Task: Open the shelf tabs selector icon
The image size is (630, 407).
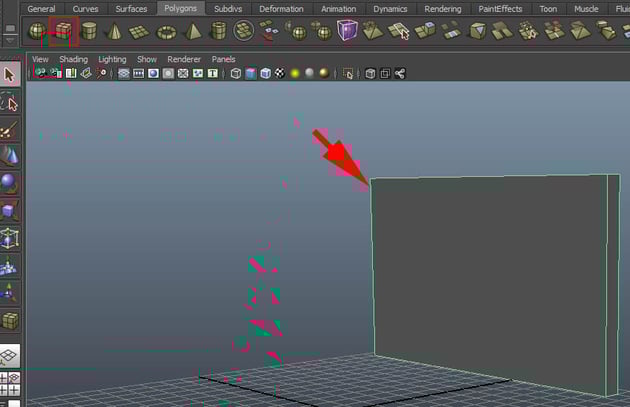Action: point(10,28)
